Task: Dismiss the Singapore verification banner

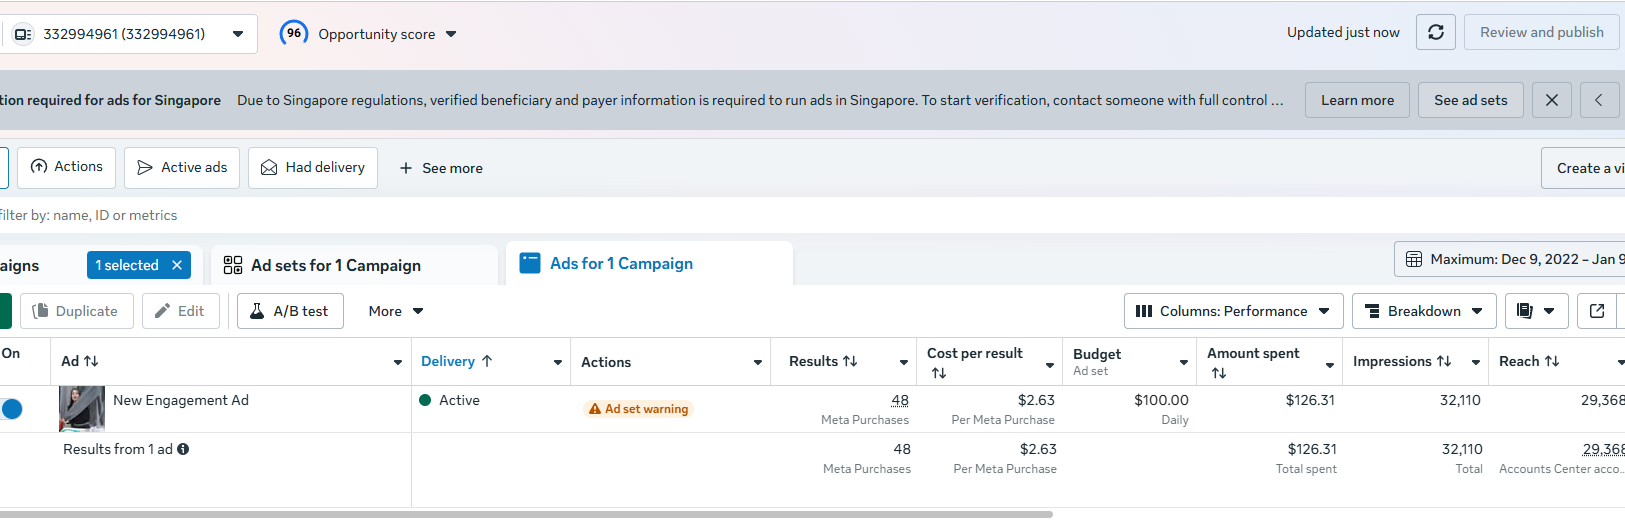Action: (1551, 100)
